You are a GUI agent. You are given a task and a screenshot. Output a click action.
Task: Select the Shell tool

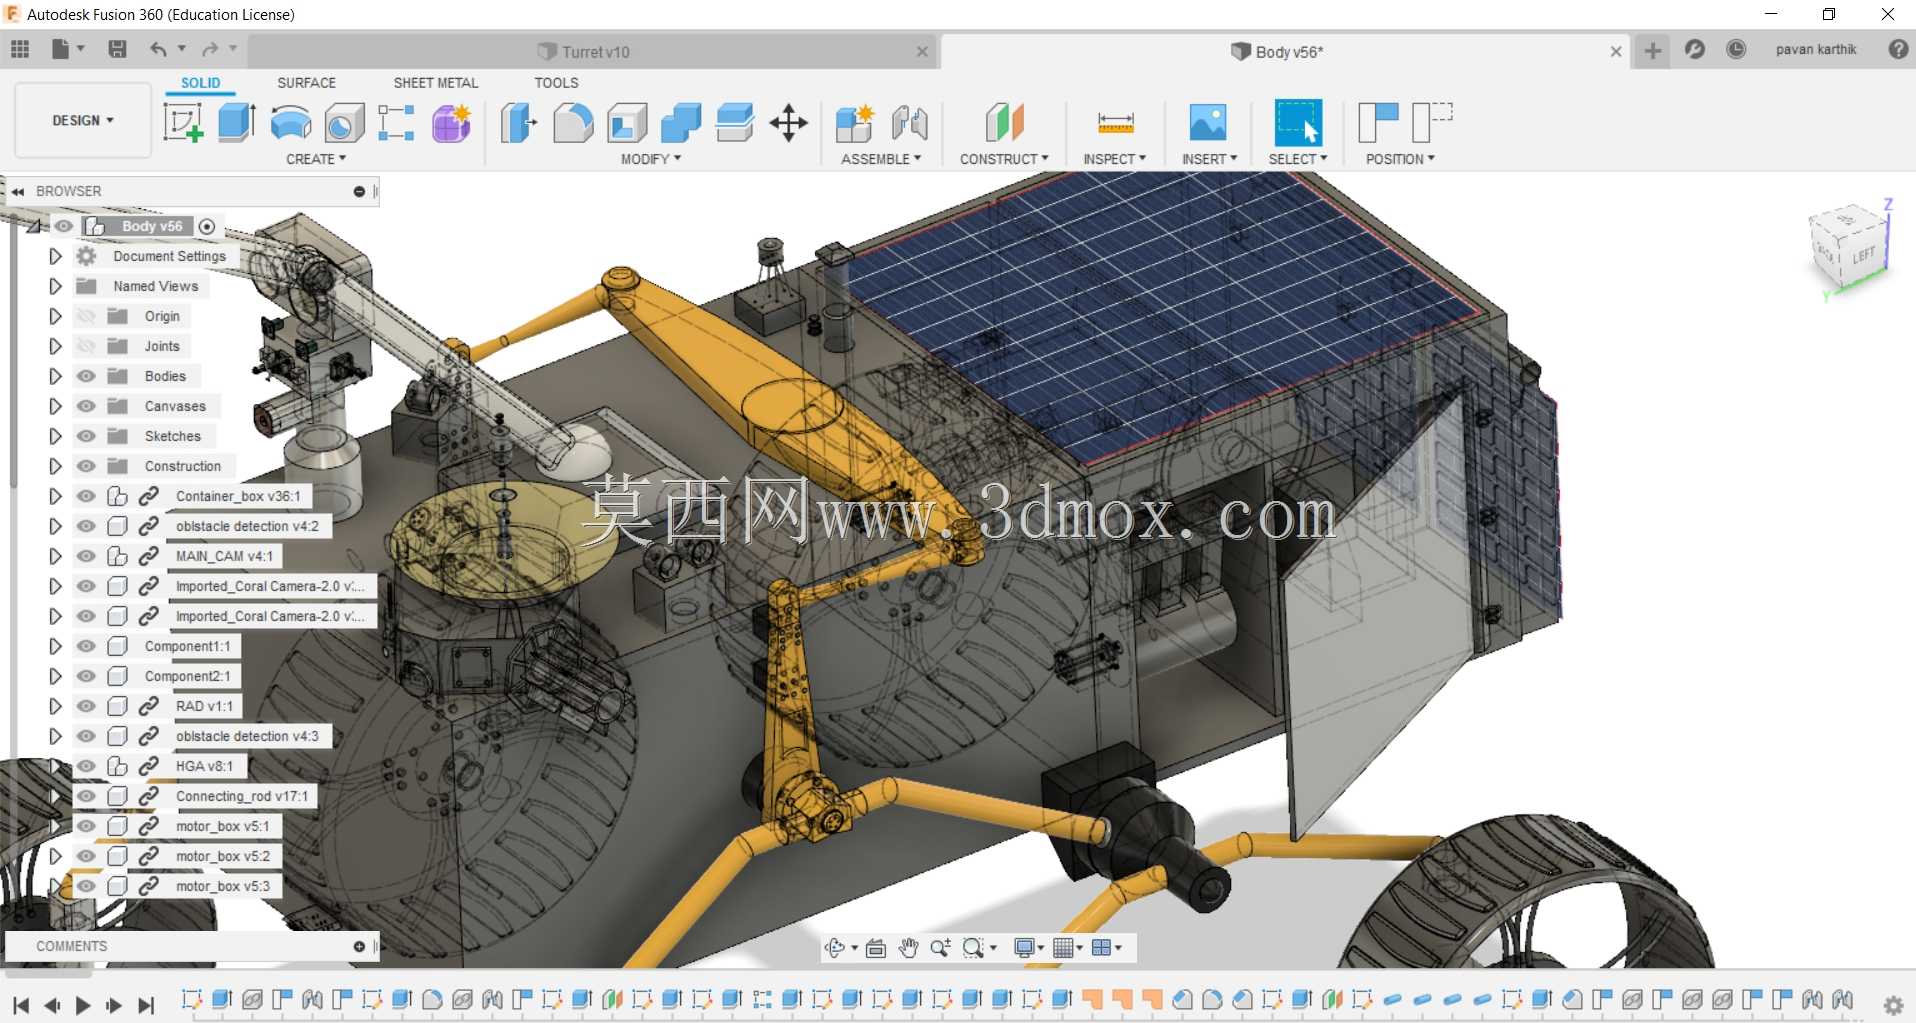click(627, 123)
